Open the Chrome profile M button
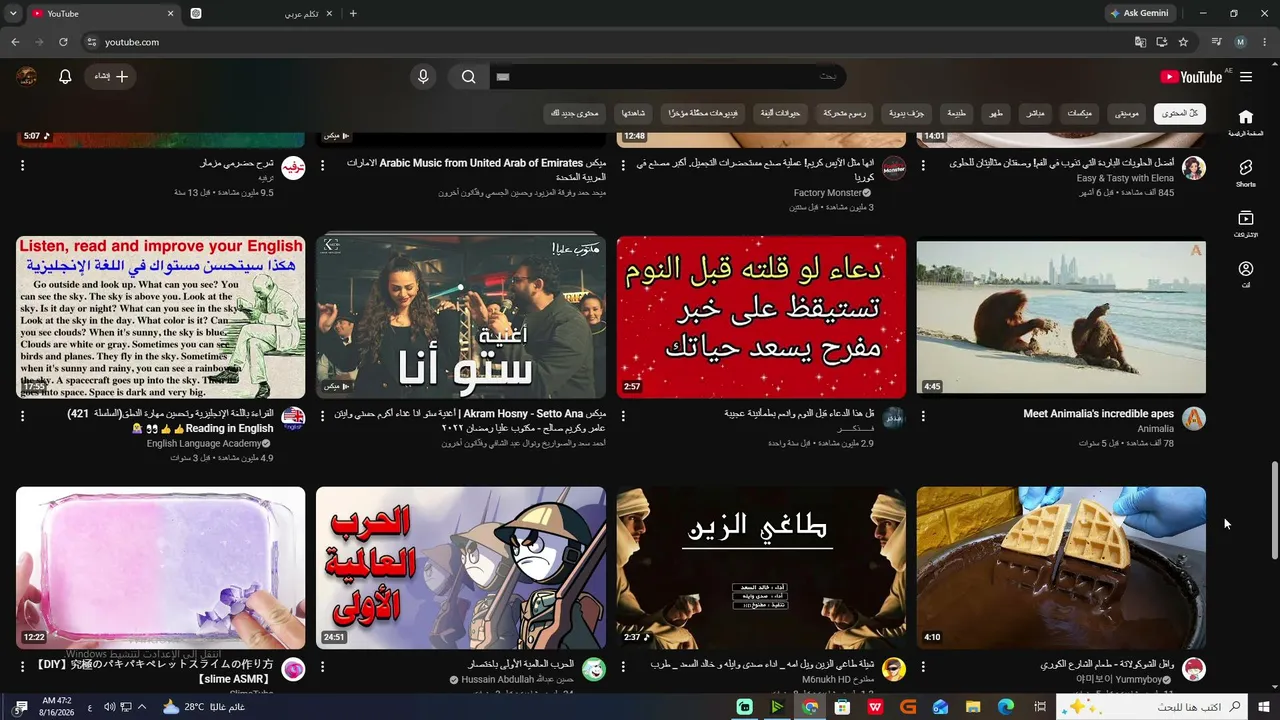The width and height of the screenshot is (1280, 720). click(x=1241, y=42)
